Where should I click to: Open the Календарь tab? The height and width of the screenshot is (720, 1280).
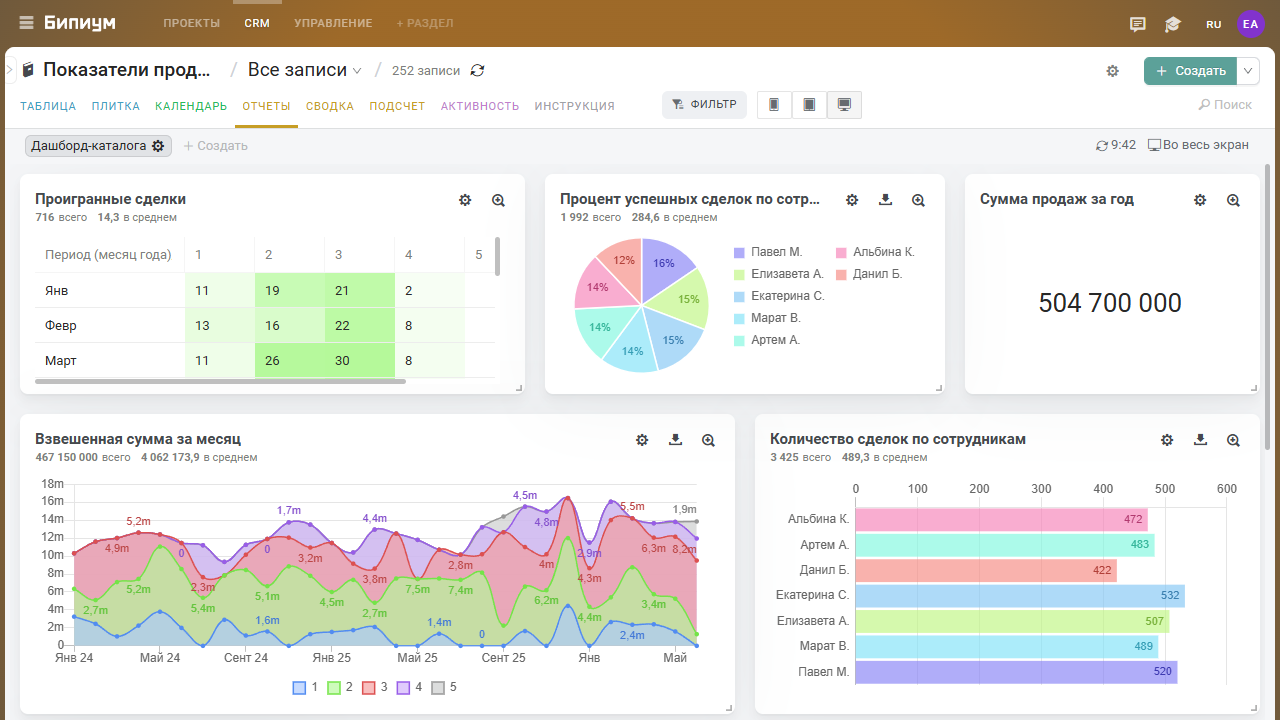191,106
